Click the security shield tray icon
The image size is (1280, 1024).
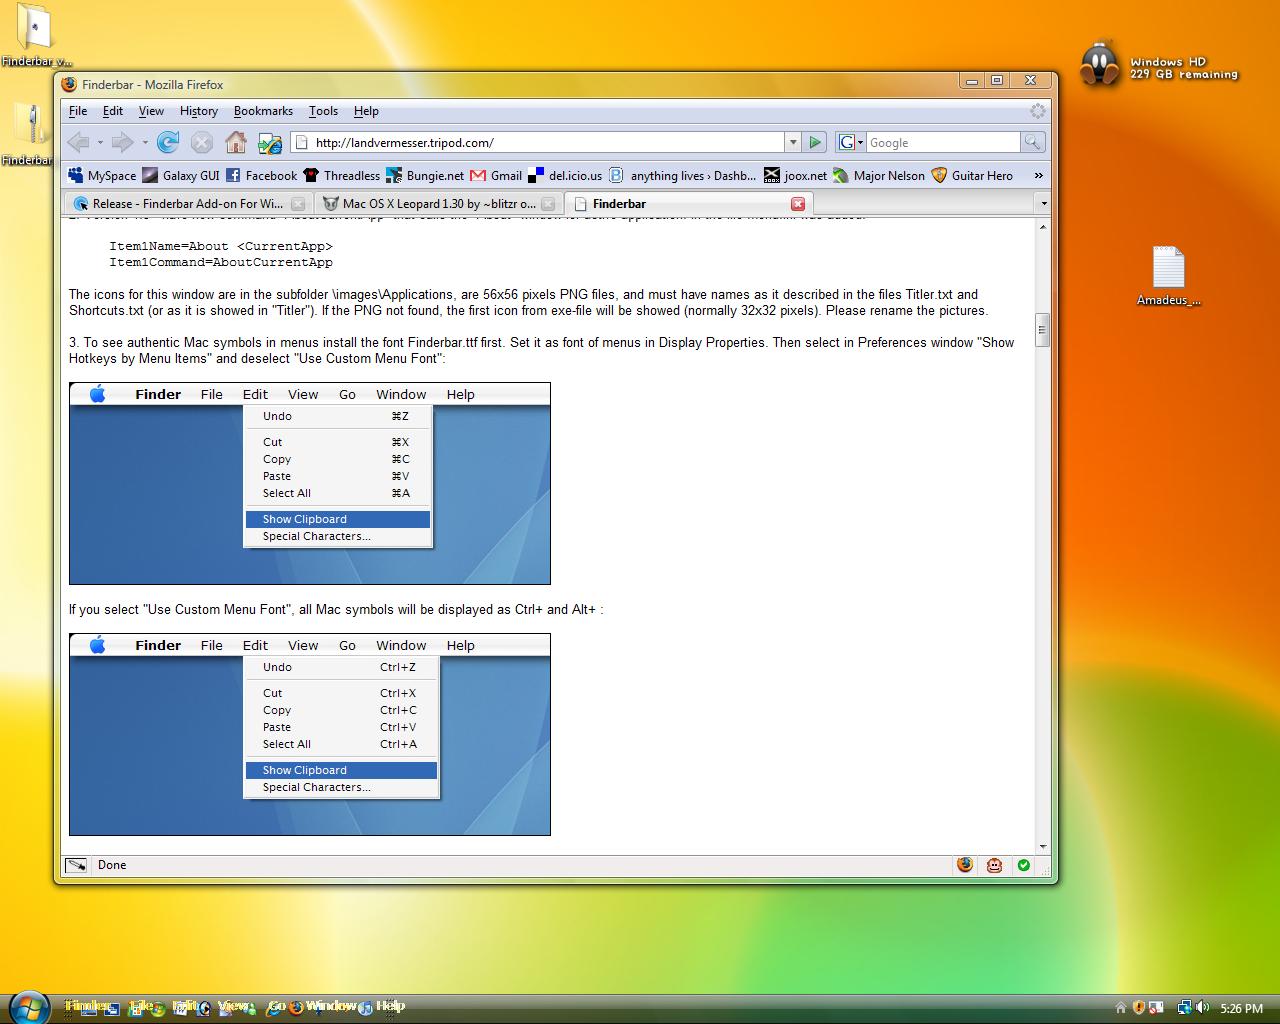1138,1008
